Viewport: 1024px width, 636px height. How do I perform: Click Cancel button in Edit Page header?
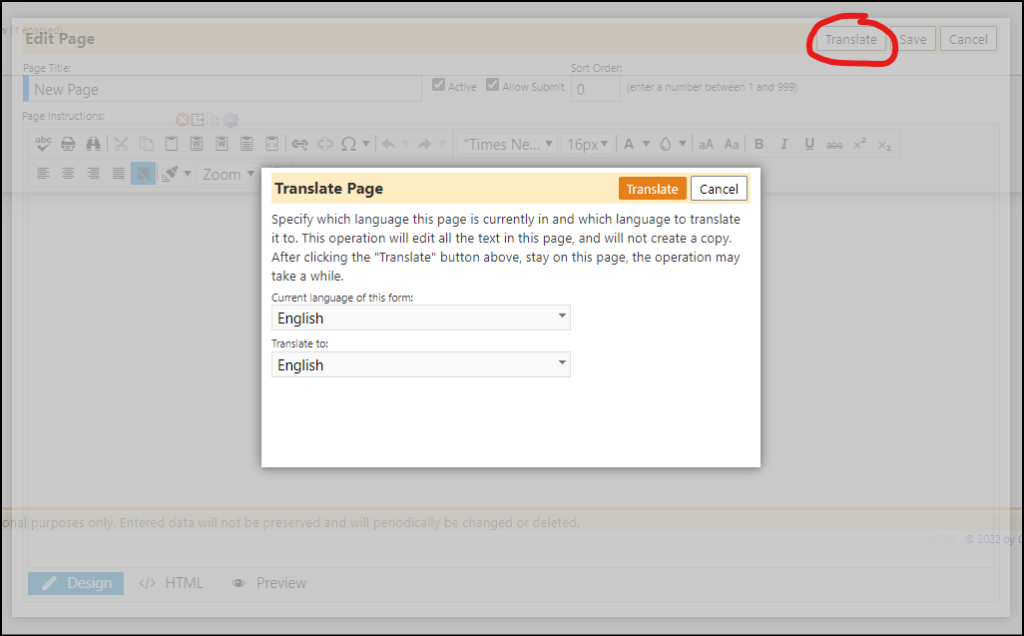[x=968, y=39]
